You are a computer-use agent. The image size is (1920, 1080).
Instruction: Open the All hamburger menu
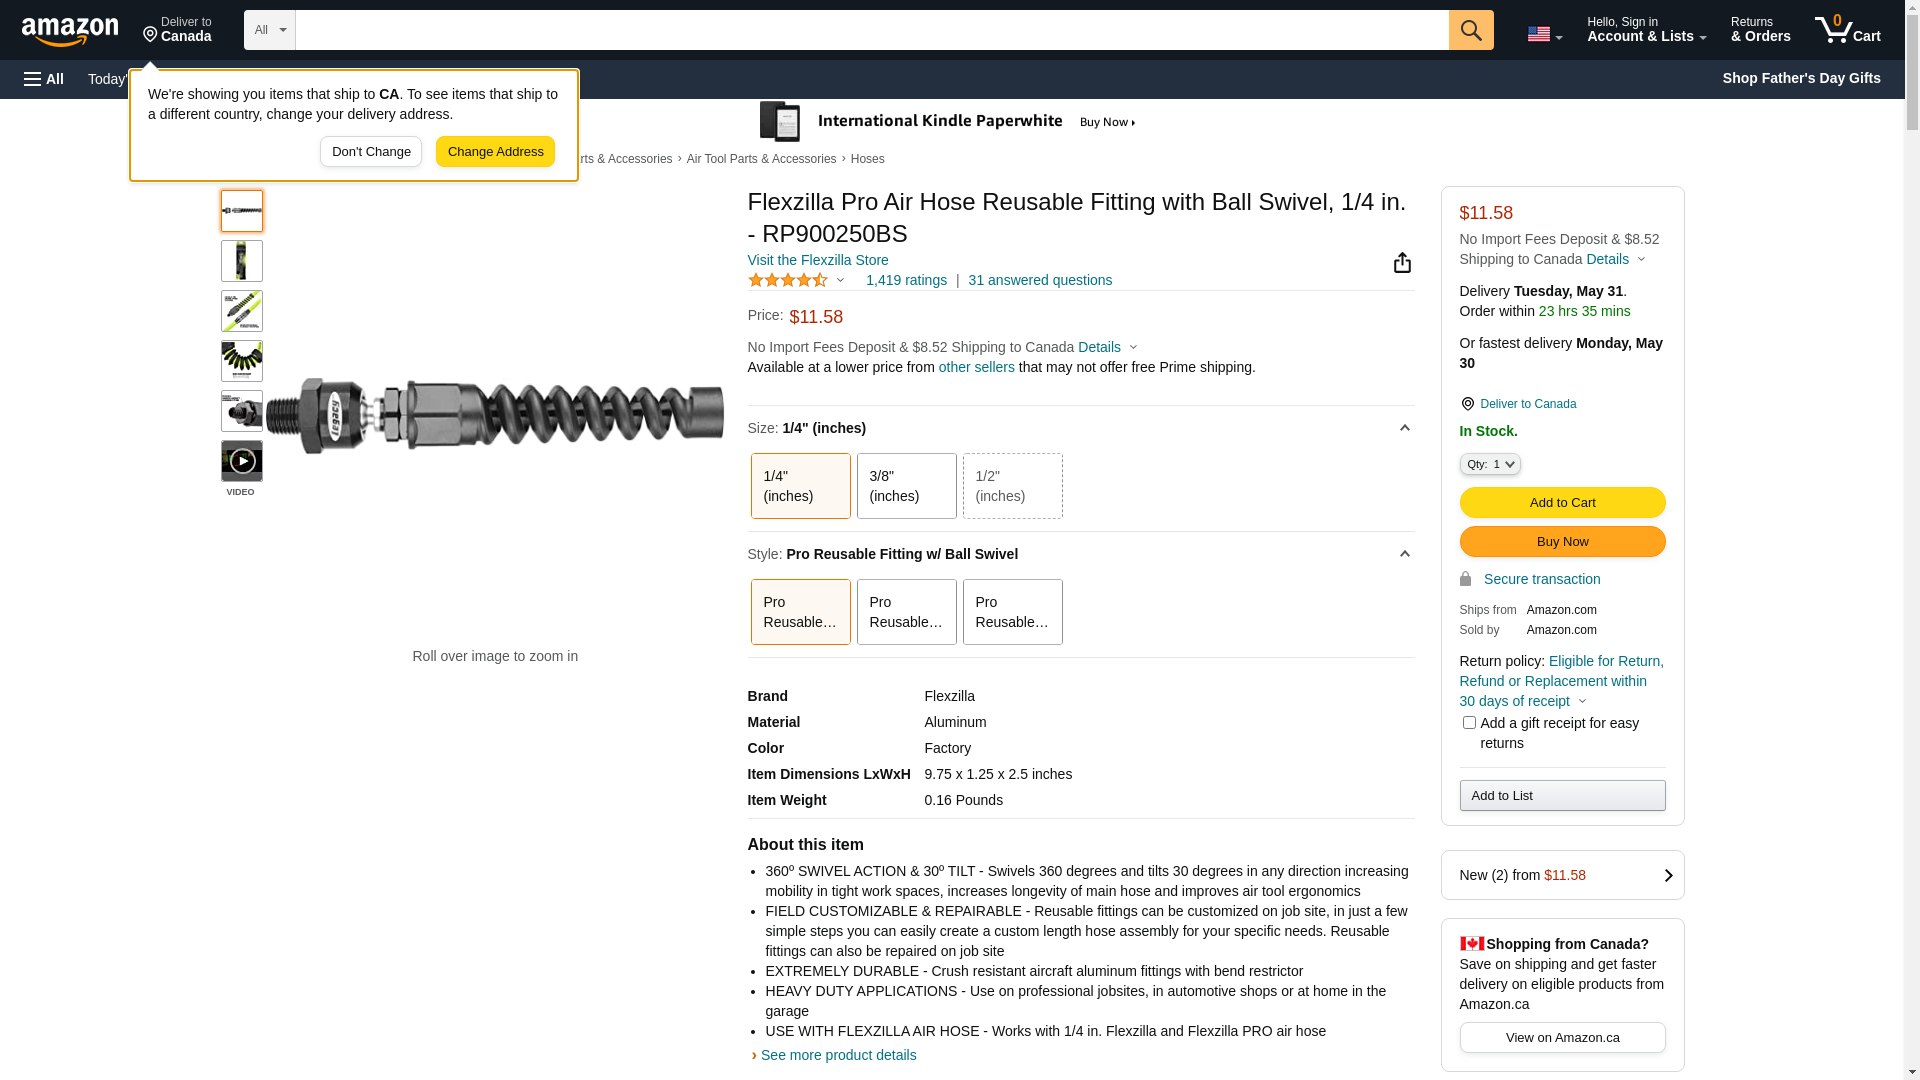(x=44, y=79)
